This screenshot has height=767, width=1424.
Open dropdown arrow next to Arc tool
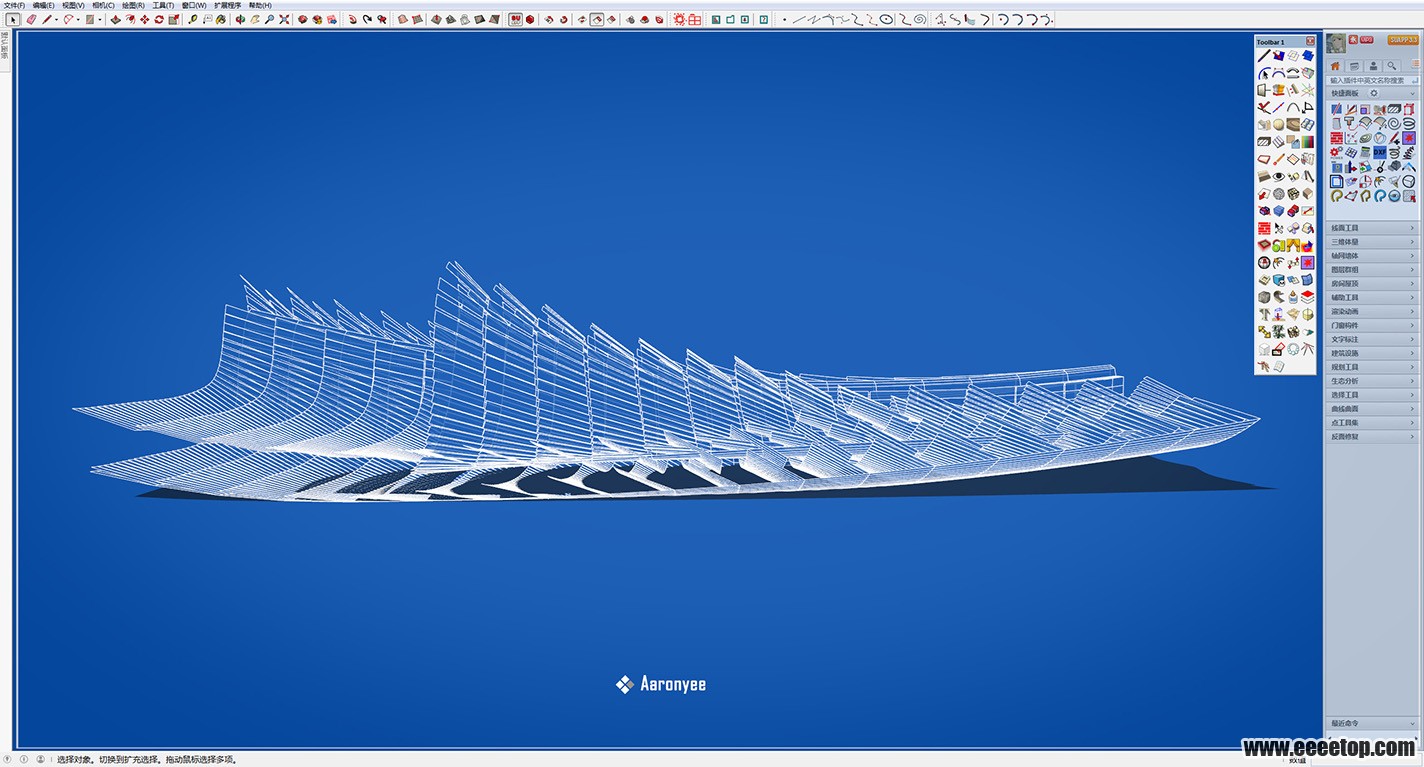tap(78, 19)
